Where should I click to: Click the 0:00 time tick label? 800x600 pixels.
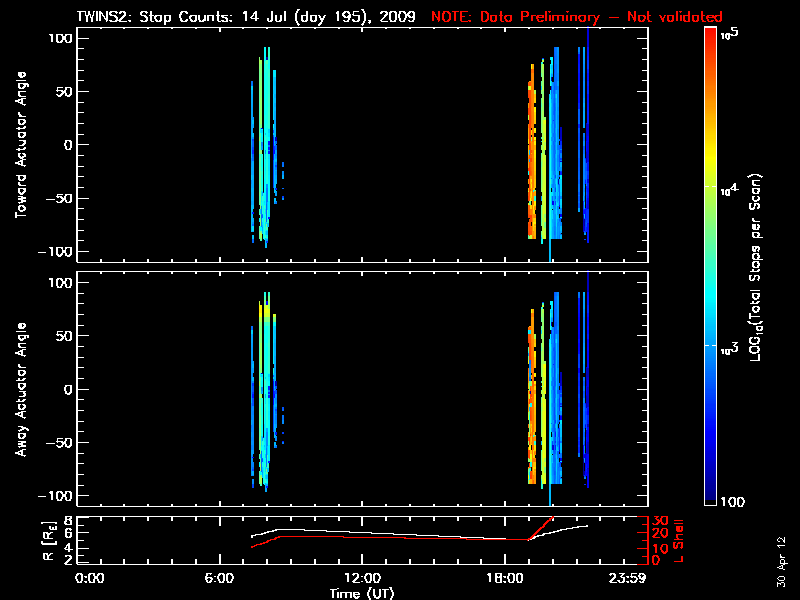pos(89,578)
